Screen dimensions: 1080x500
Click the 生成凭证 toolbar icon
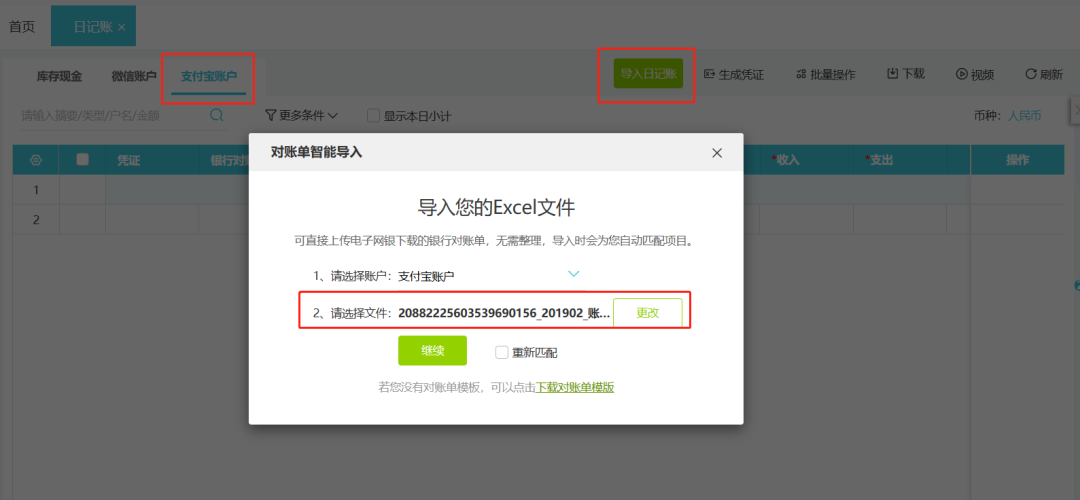click(x=709, y=74)
